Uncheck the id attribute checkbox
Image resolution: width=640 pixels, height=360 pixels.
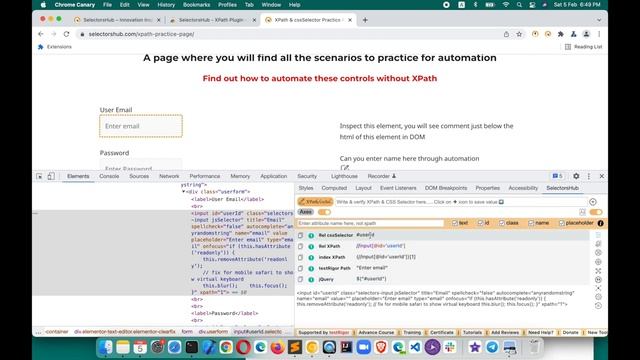point(480,223)
